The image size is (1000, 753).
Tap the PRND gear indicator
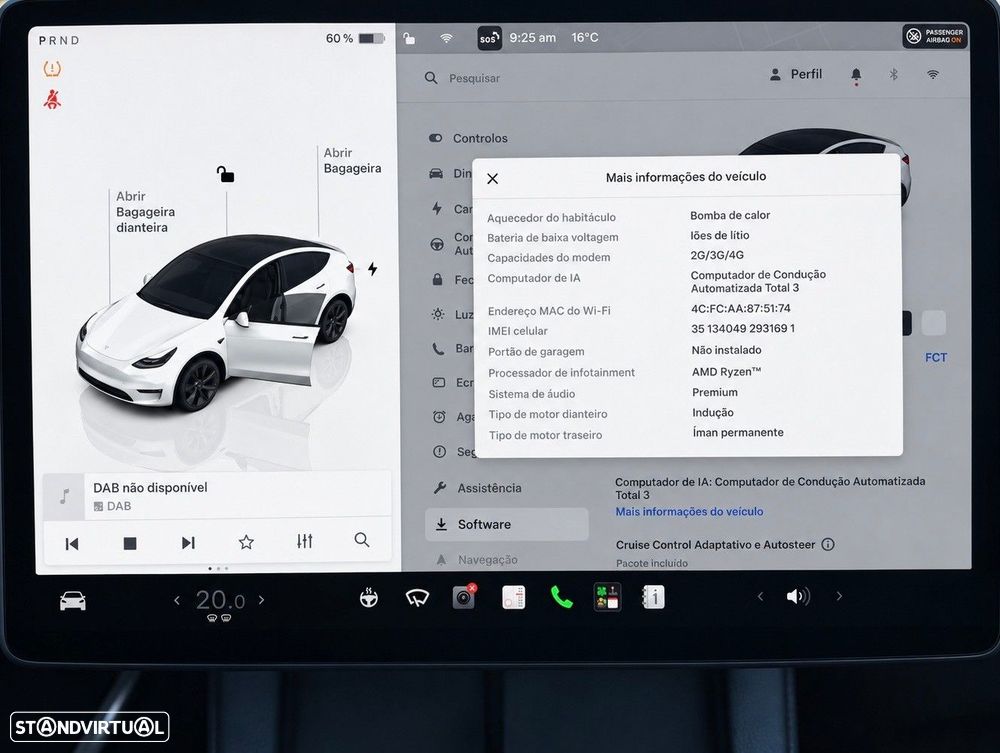pos(59,40)
